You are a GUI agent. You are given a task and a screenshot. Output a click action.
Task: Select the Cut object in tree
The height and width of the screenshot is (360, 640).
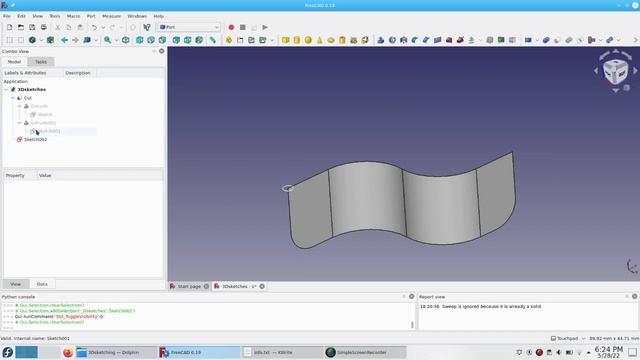pyautogui.click(x=28, y=98)
